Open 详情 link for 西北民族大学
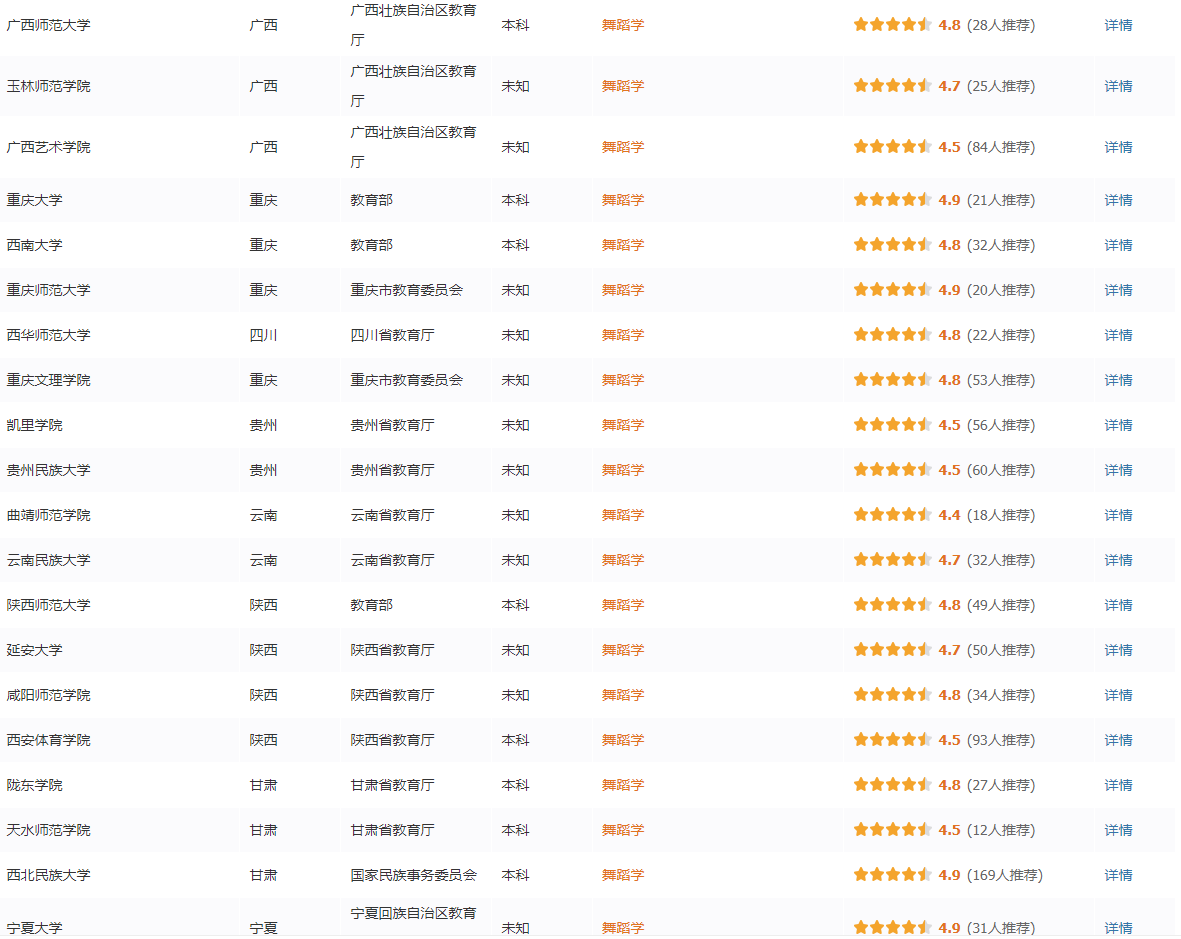The height and width of the screenshot is (939, 1181). pos(1118,875)
